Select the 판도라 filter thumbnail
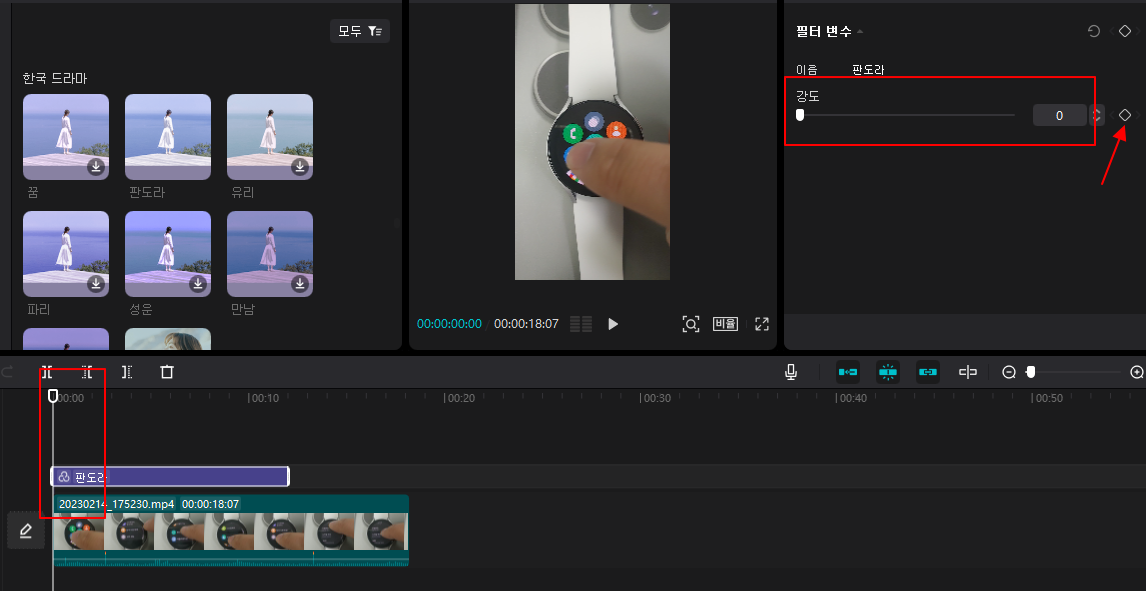This screenshot has width=1146, height=591. [168, 137]
